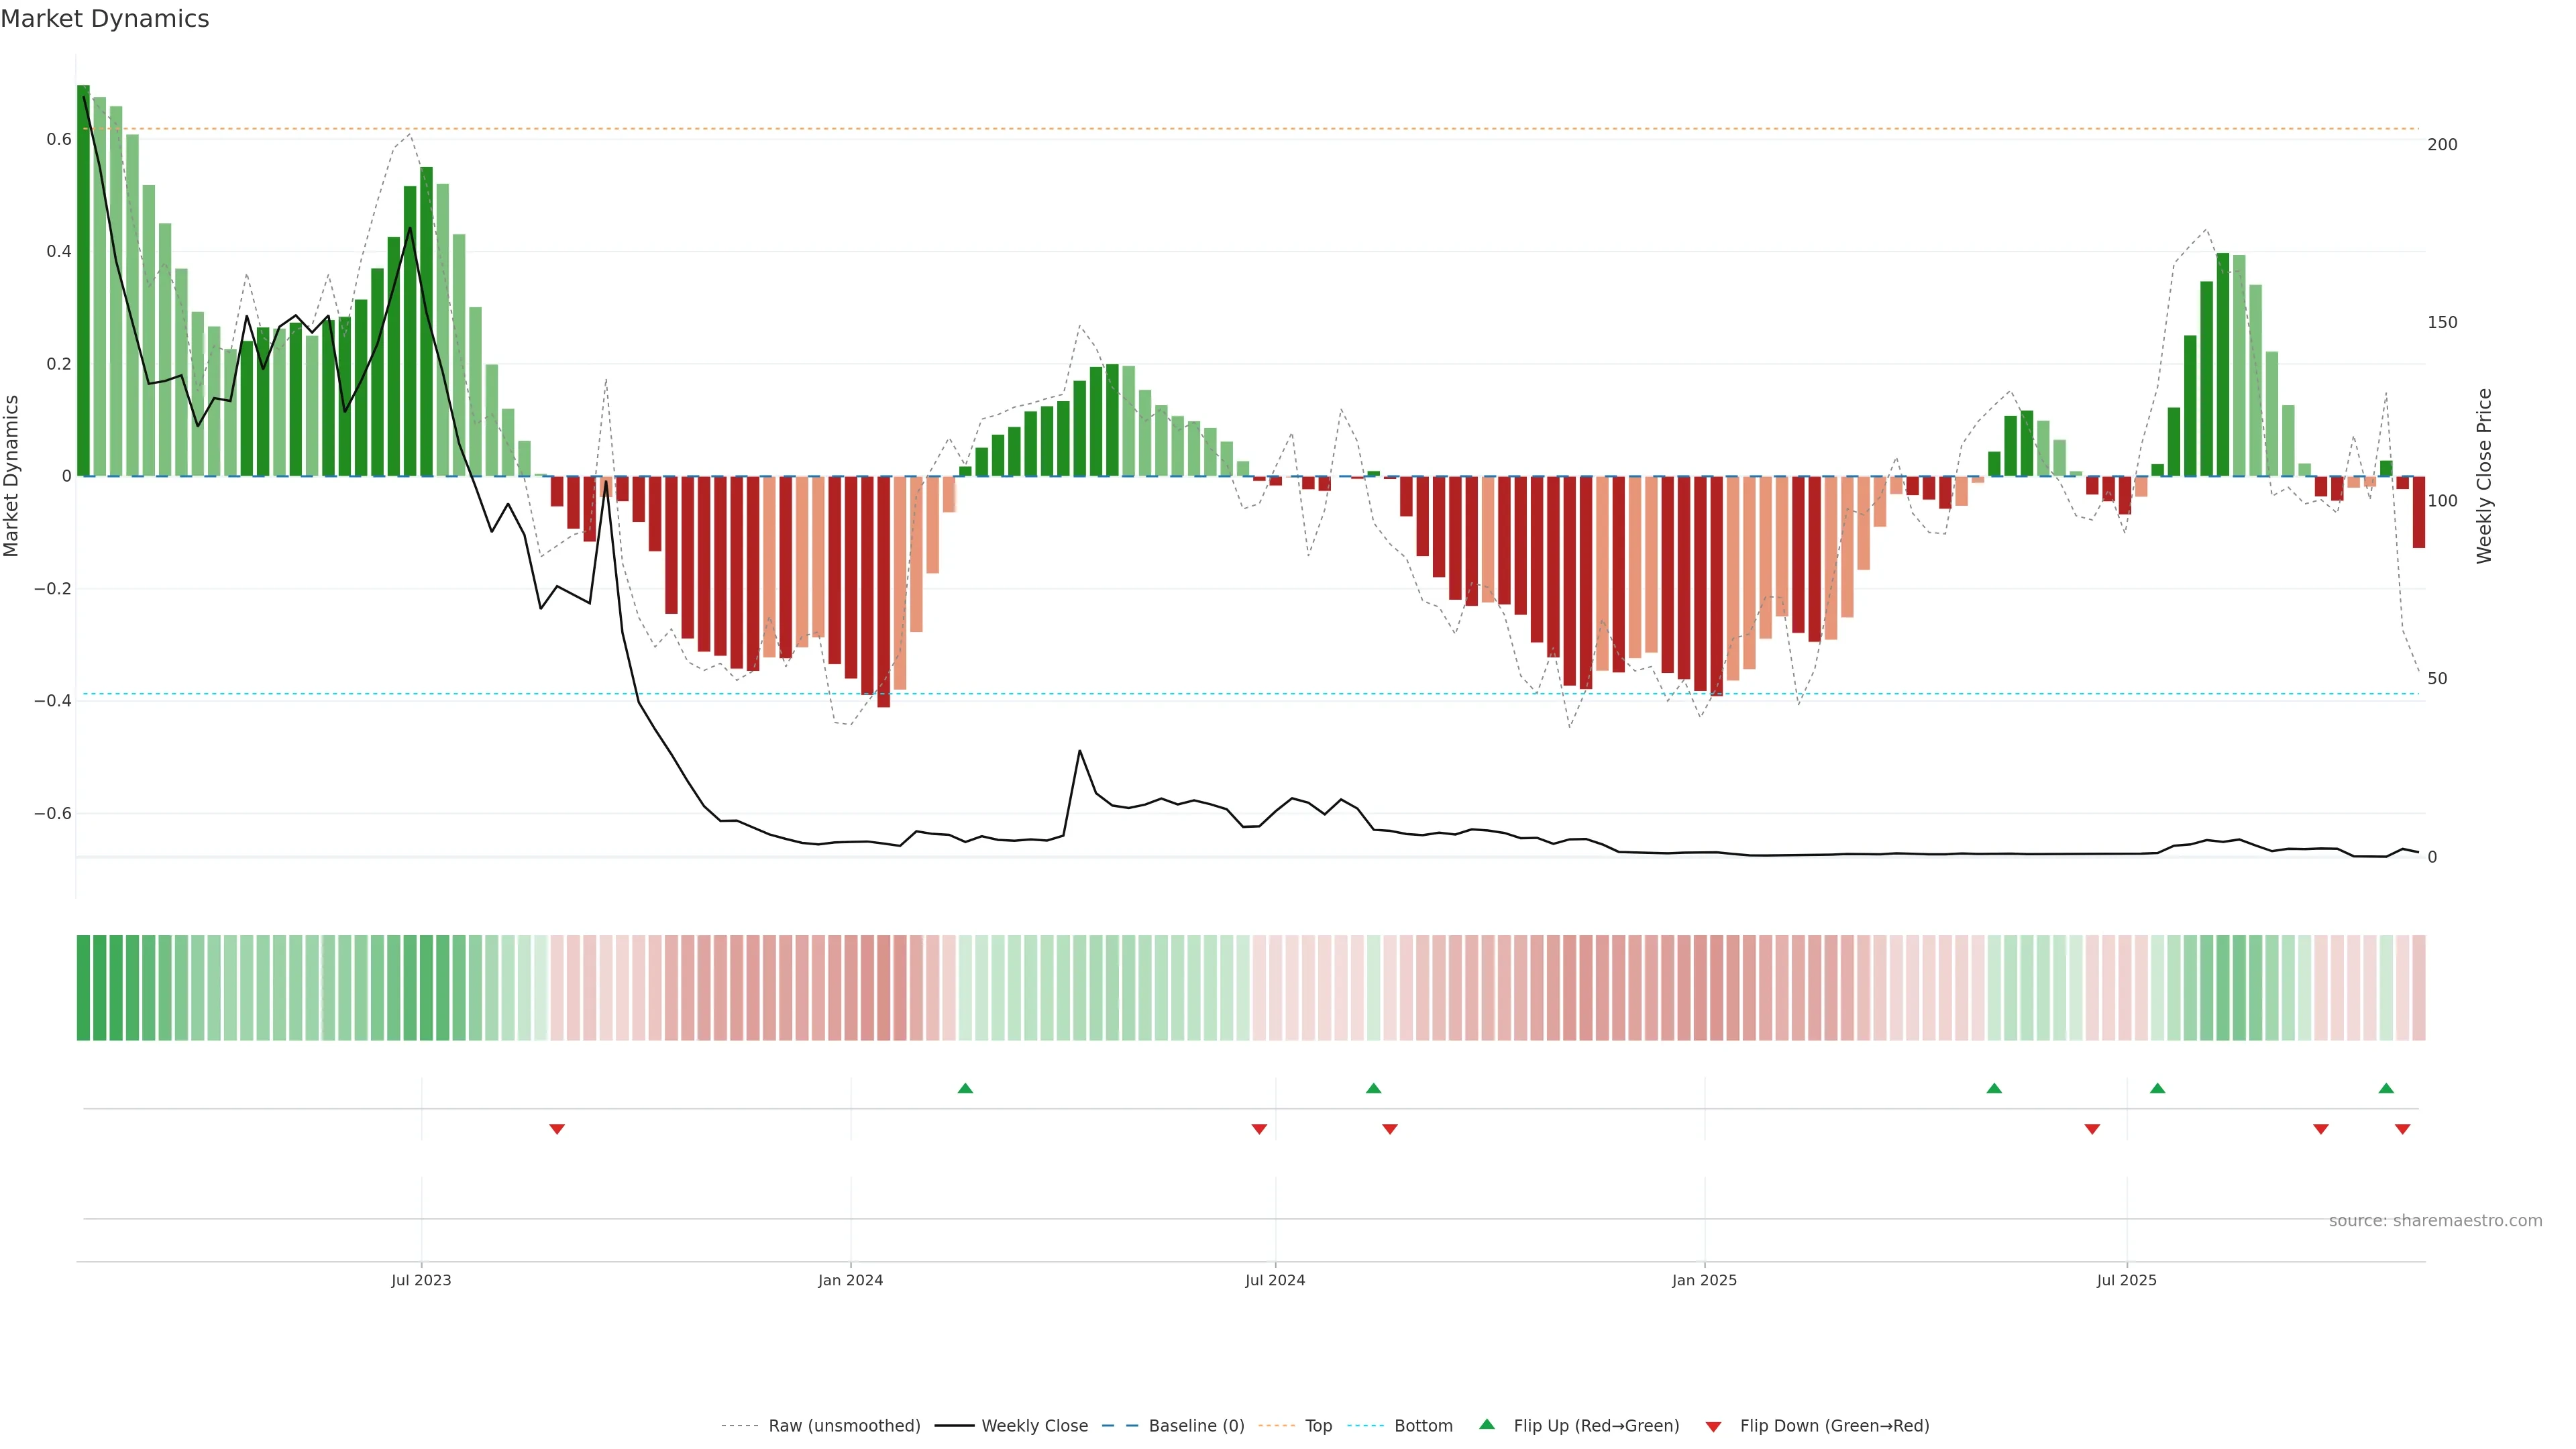Click the last red Flip Down marker on the right
Screen dimensions: 2576x1449
2402,1129
